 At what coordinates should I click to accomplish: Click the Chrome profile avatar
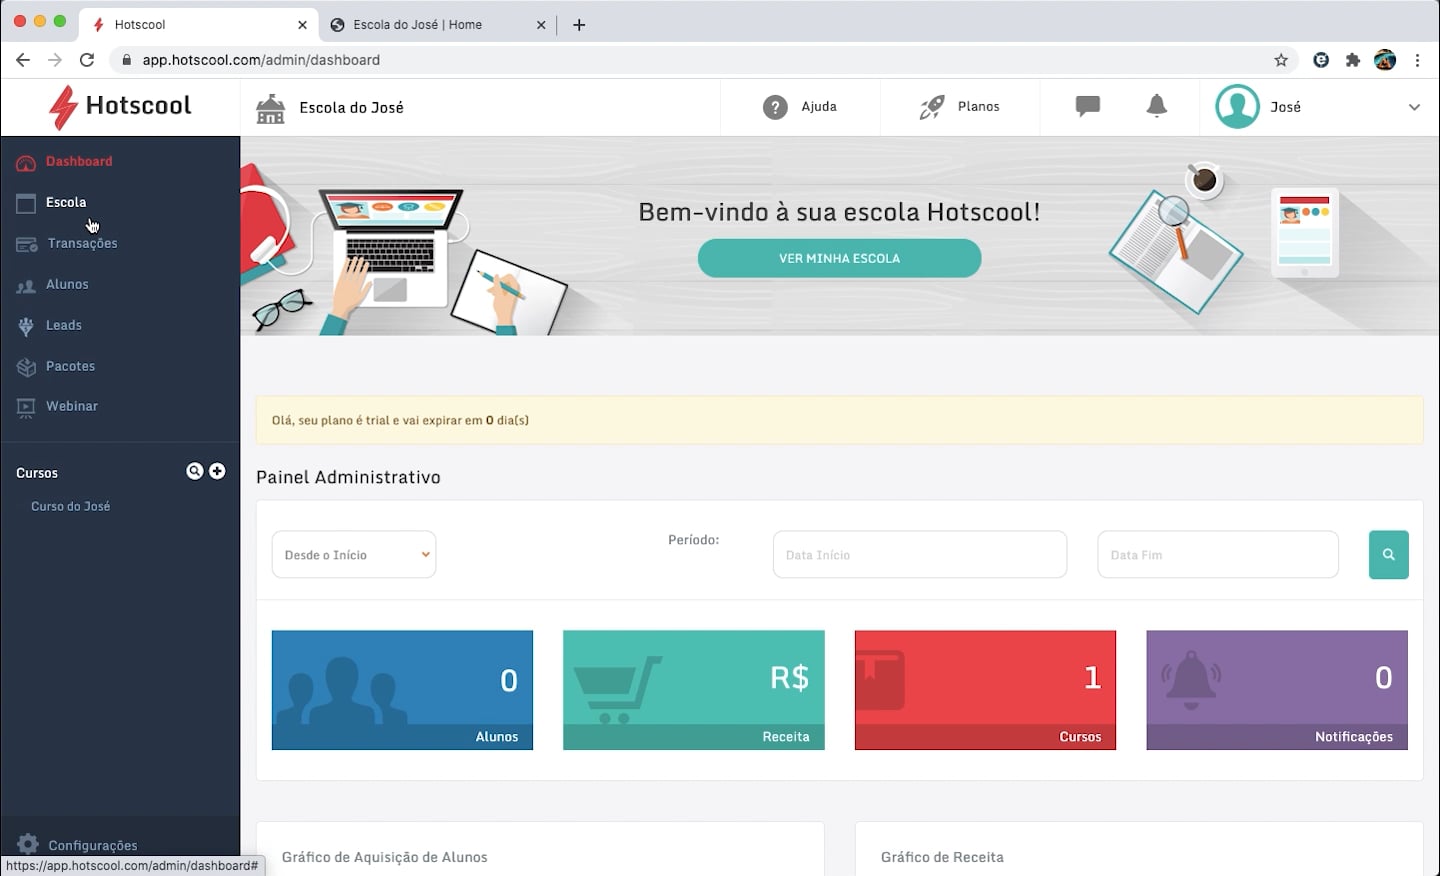(x=1385, y=60)
